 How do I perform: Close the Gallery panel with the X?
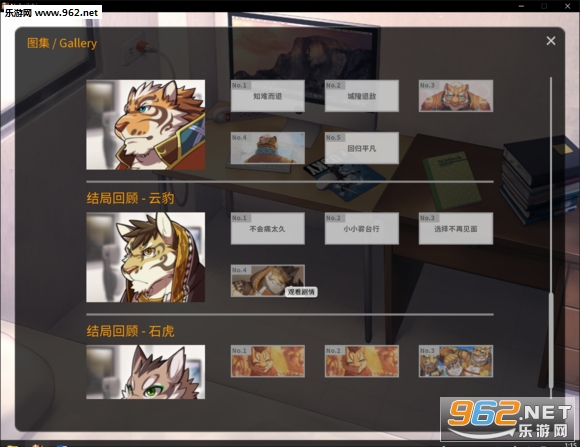pyautogui.click(x=551, y=41)
